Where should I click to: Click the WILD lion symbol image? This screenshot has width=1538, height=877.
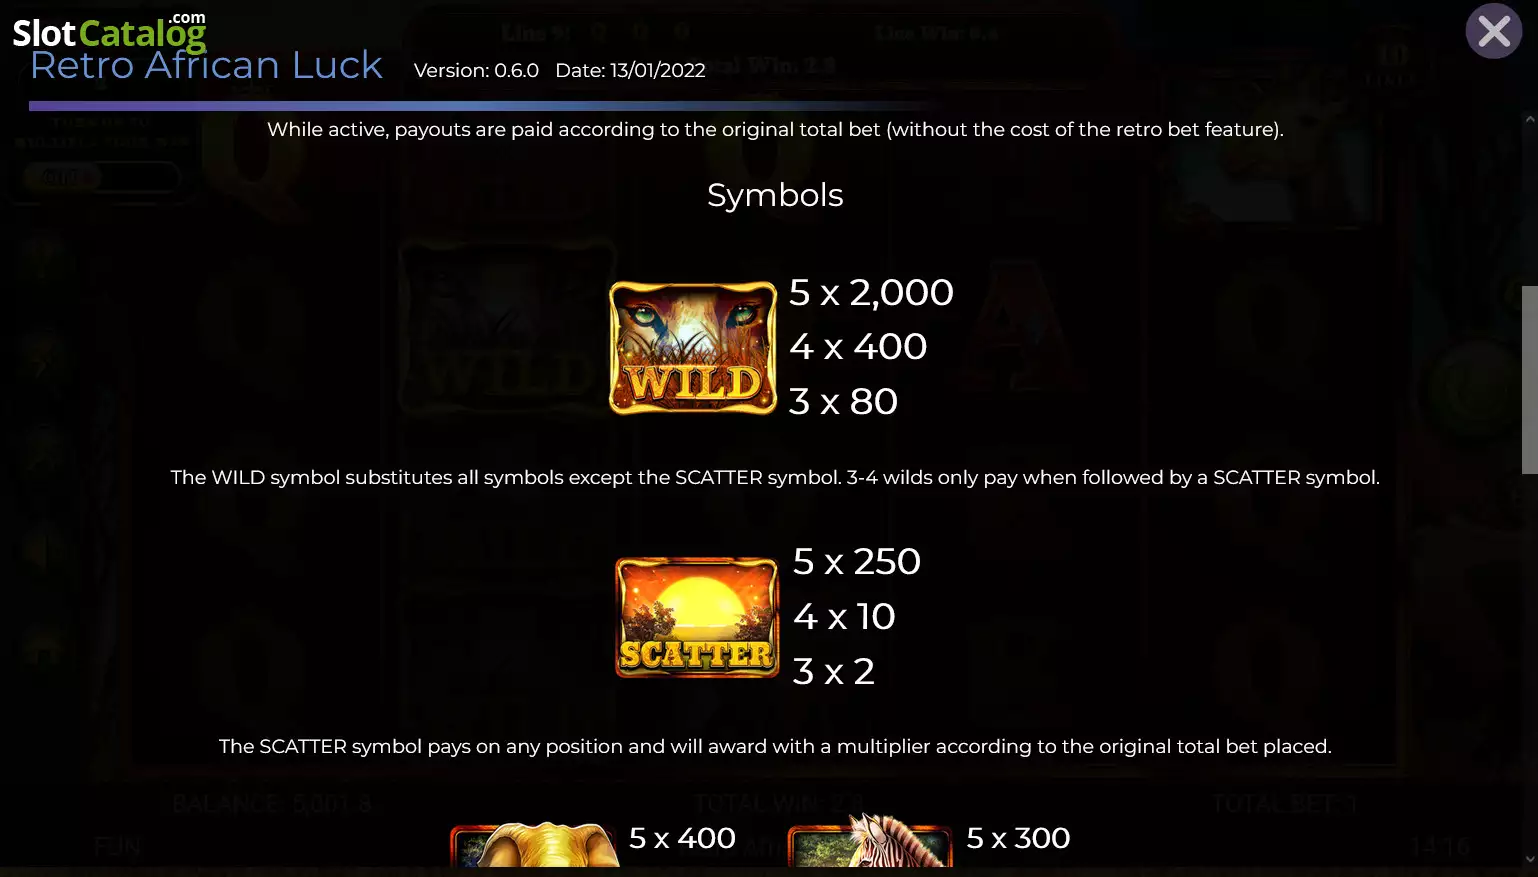click(693, 348)
